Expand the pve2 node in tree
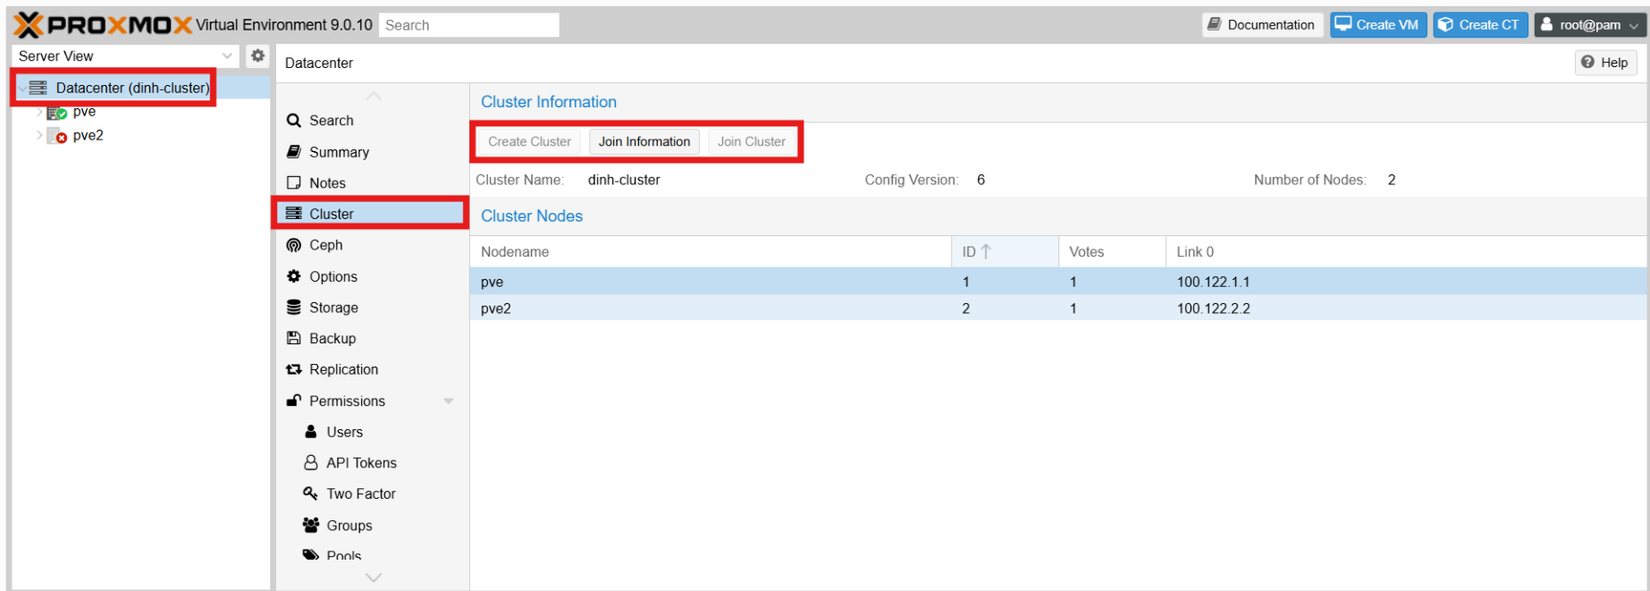 point(40,135)
